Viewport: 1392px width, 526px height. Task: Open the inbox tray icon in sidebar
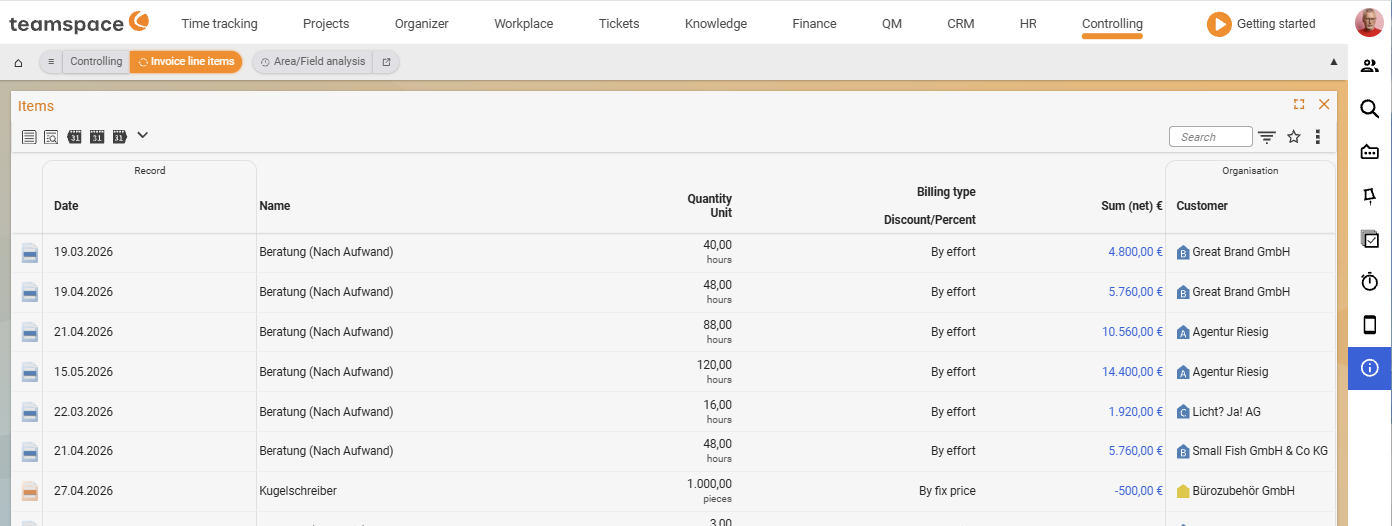click(1370, 152)
